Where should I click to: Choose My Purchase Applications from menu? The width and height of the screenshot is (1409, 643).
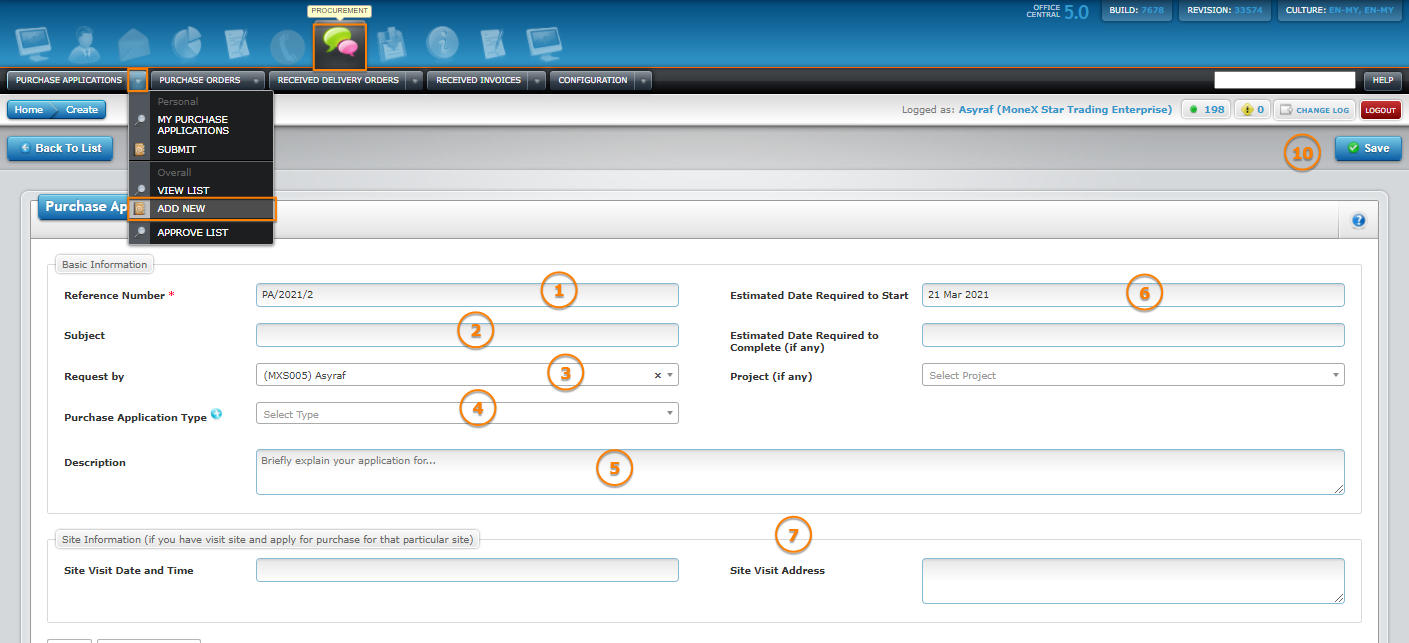pos(193,125)
